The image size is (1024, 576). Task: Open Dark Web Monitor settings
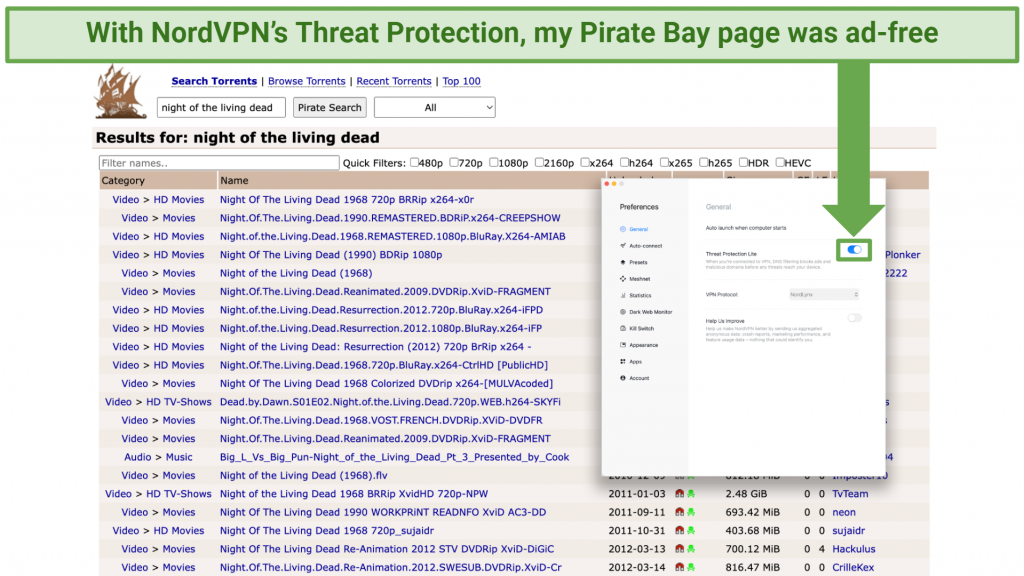[x=650, y=312]
